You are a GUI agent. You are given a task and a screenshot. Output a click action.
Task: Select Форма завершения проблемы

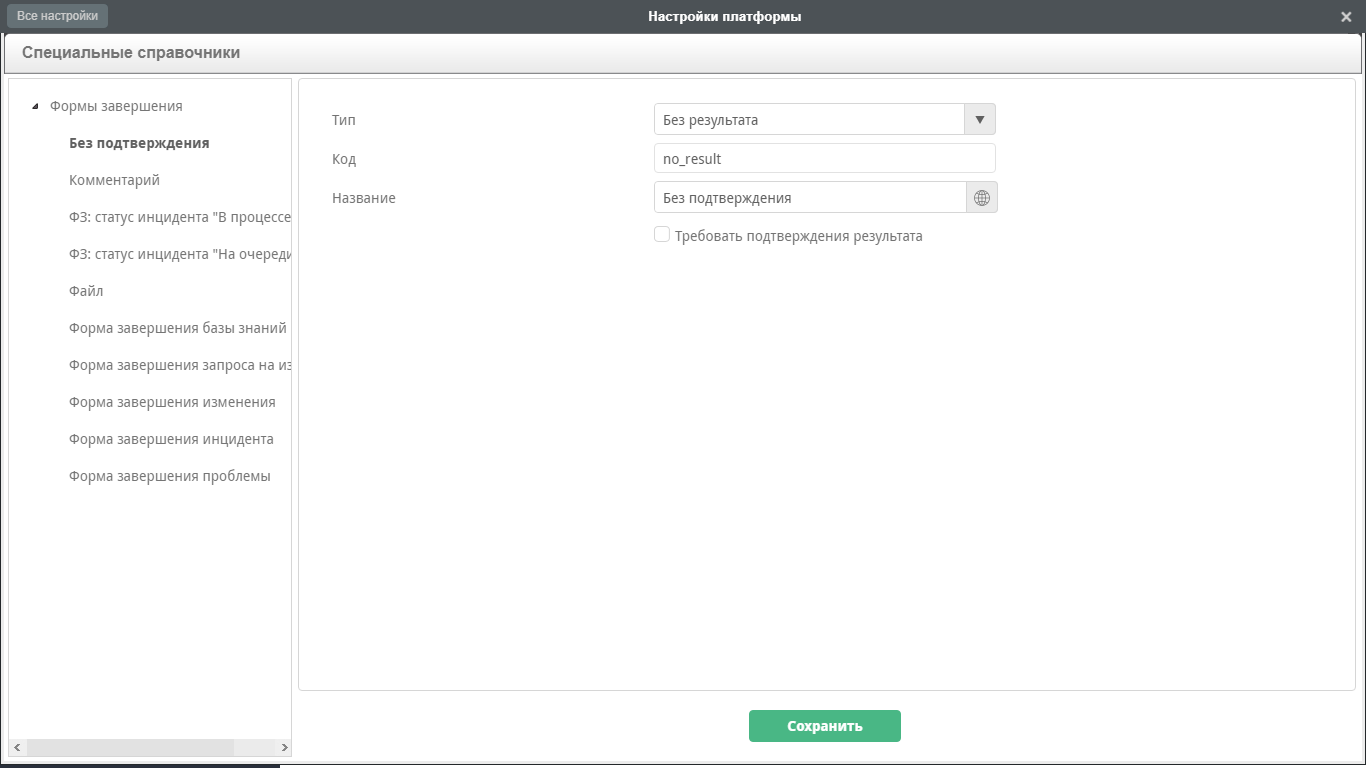click(170, 476)
